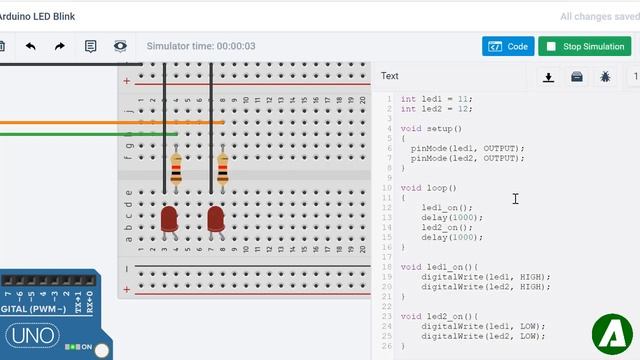The width and height of the screenshot is (640, 360).
Task: Click the Arduino UNO logo on board
Action: (32, 336)
